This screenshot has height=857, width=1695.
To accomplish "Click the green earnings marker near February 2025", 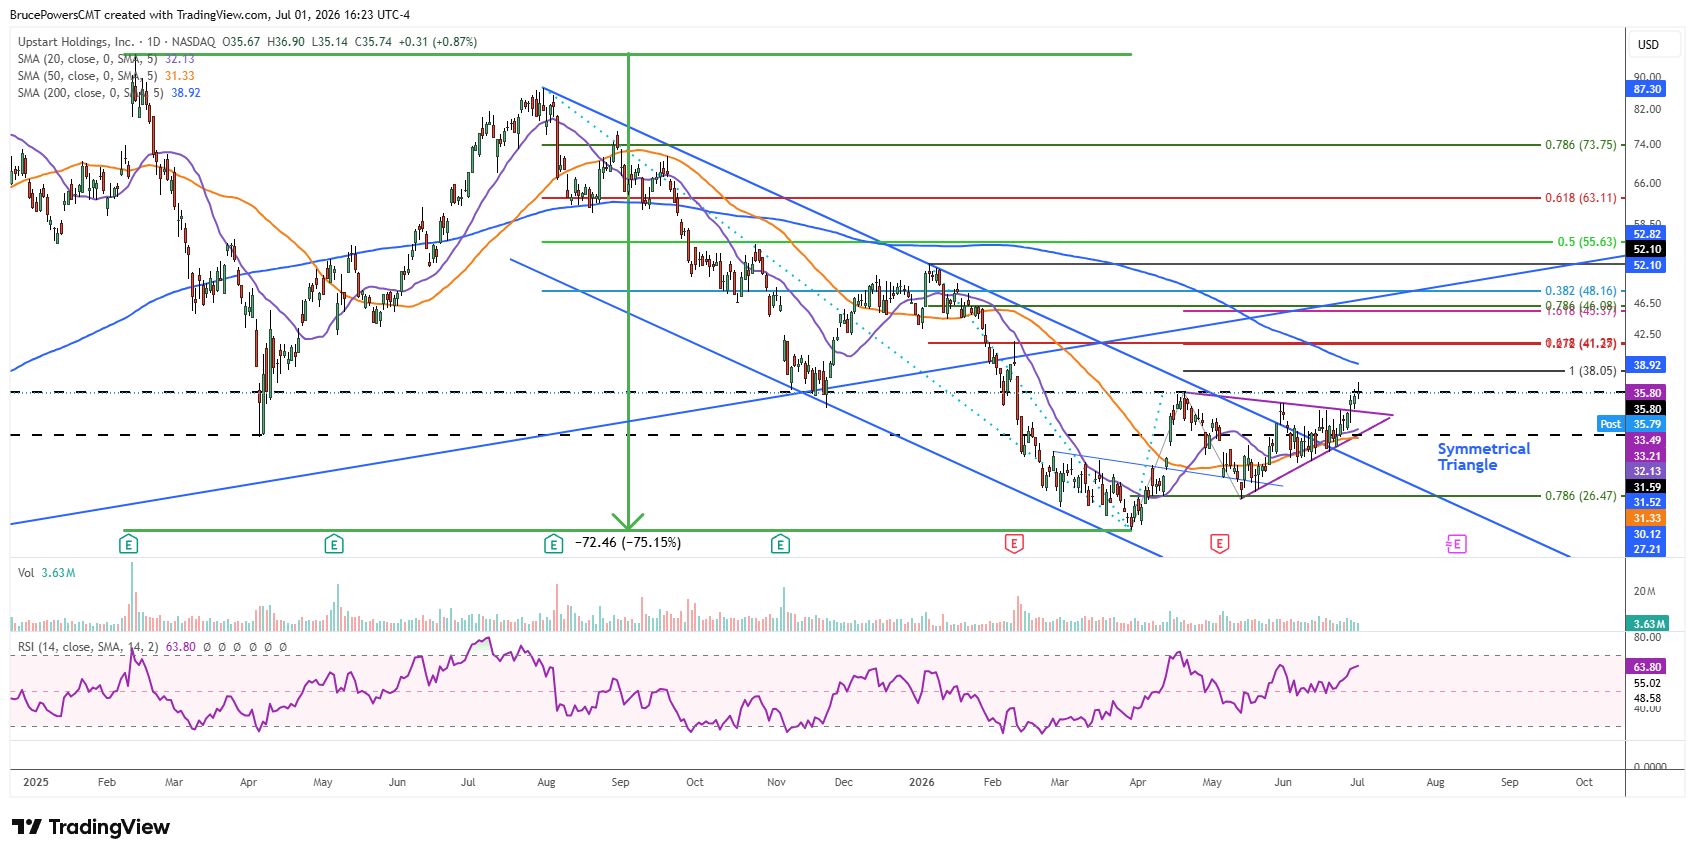I will 128,544.
